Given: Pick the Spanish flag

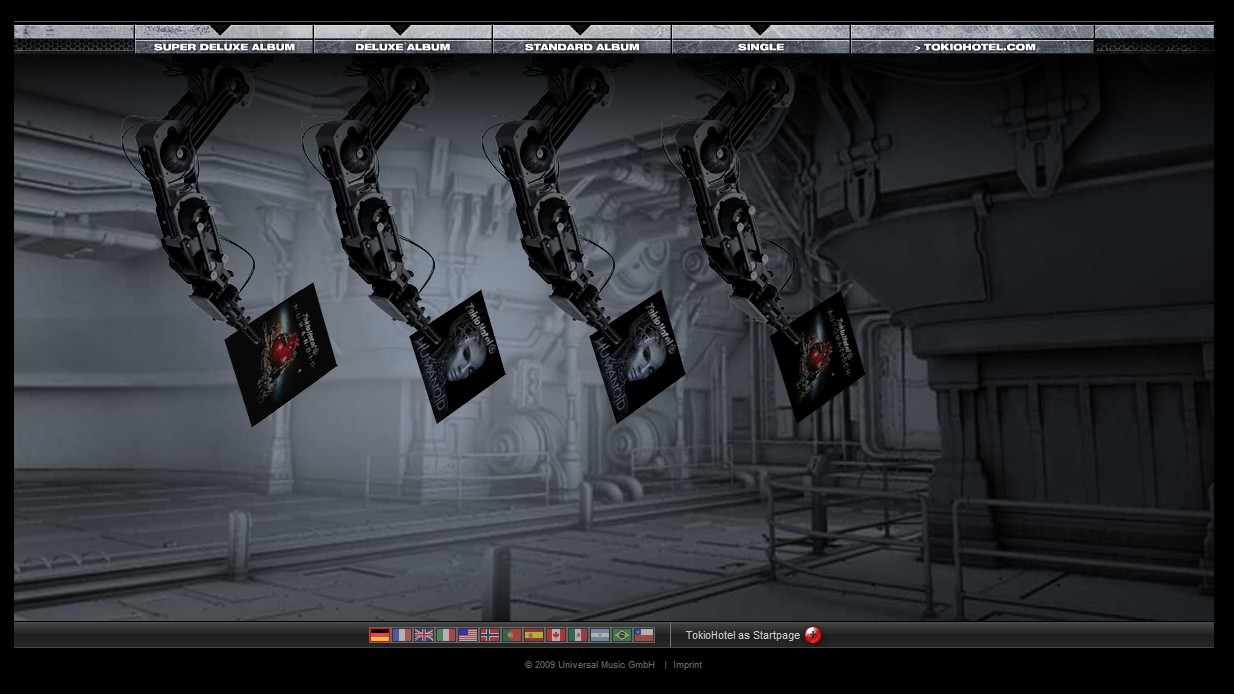Looking at the screenshot, I should pos(534,635).
